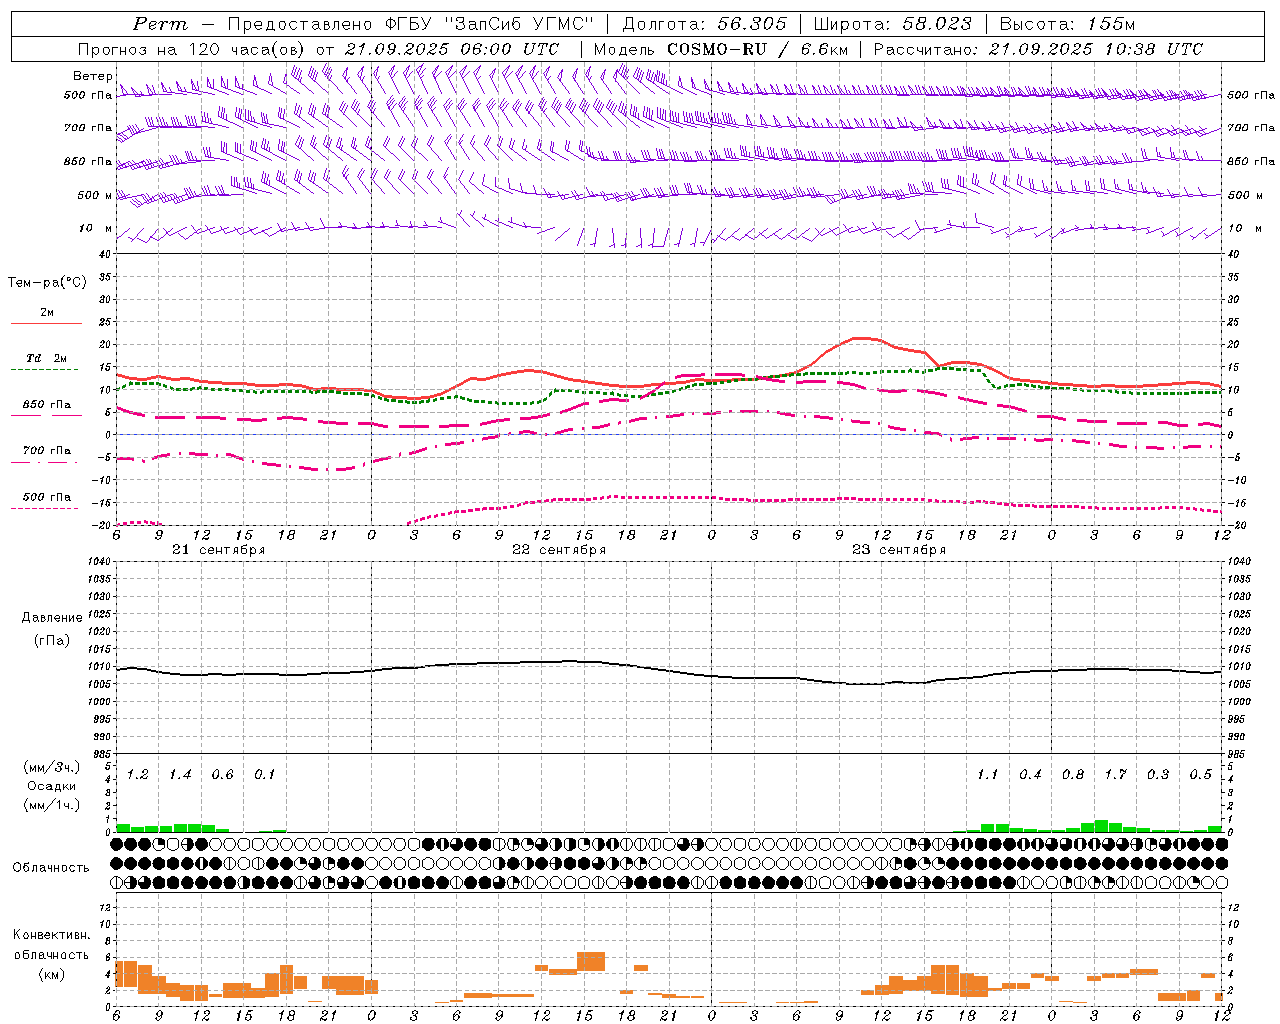Click the (мм/3ч.) precipitation unit label

pyautogui.click(x=52, y=767)
